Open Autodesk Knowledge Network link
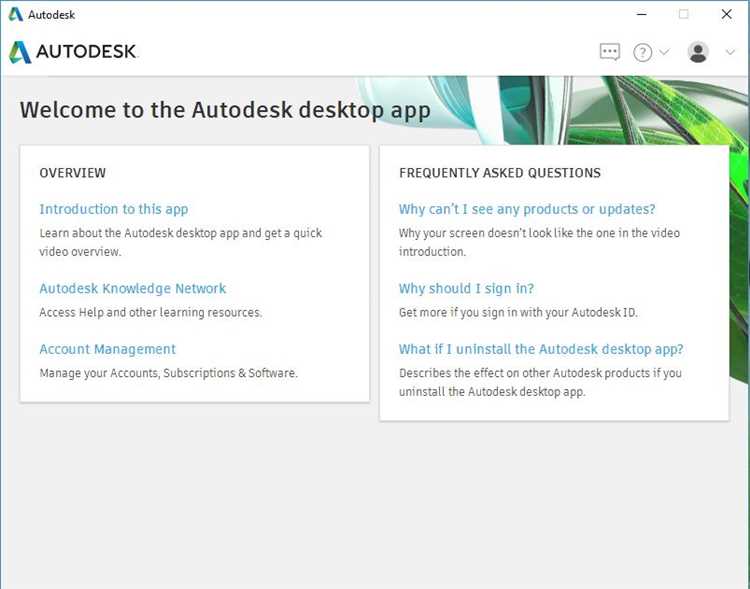The height and width of the screenshot is (589, 750). pyautogui.click(x=132, y=289)
